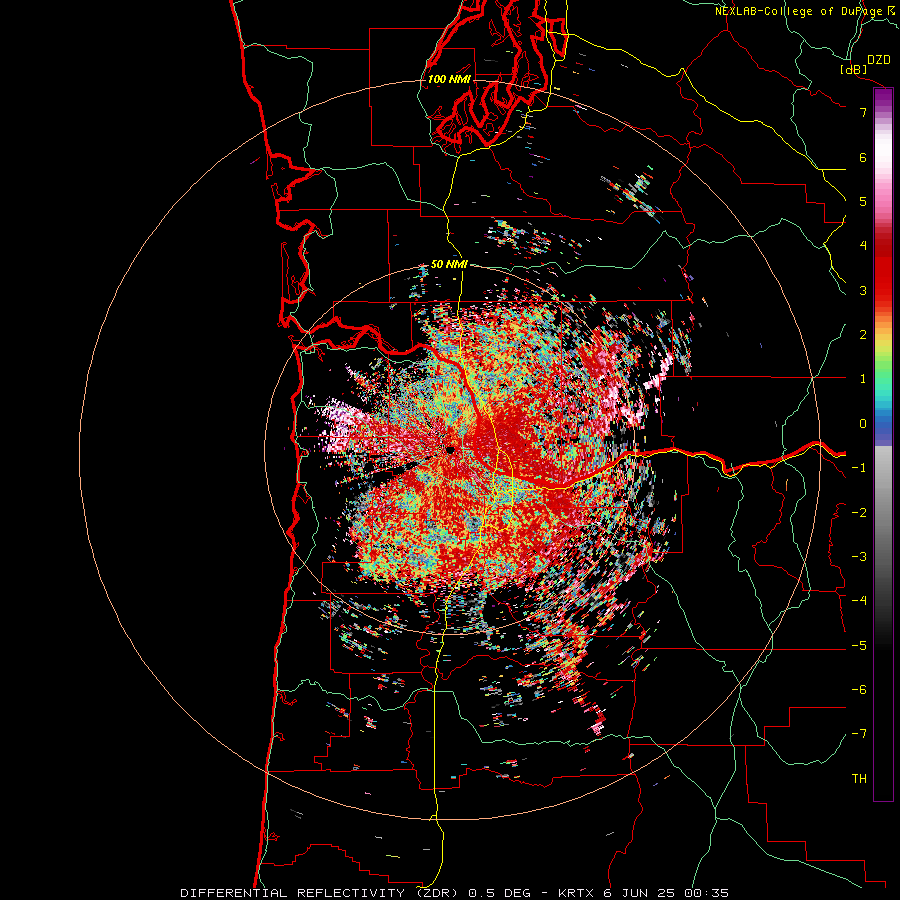The width and height of the screenshot is (900, 900).
Task: Click the -5 dB value on colorbar
Action: (859, 646)
